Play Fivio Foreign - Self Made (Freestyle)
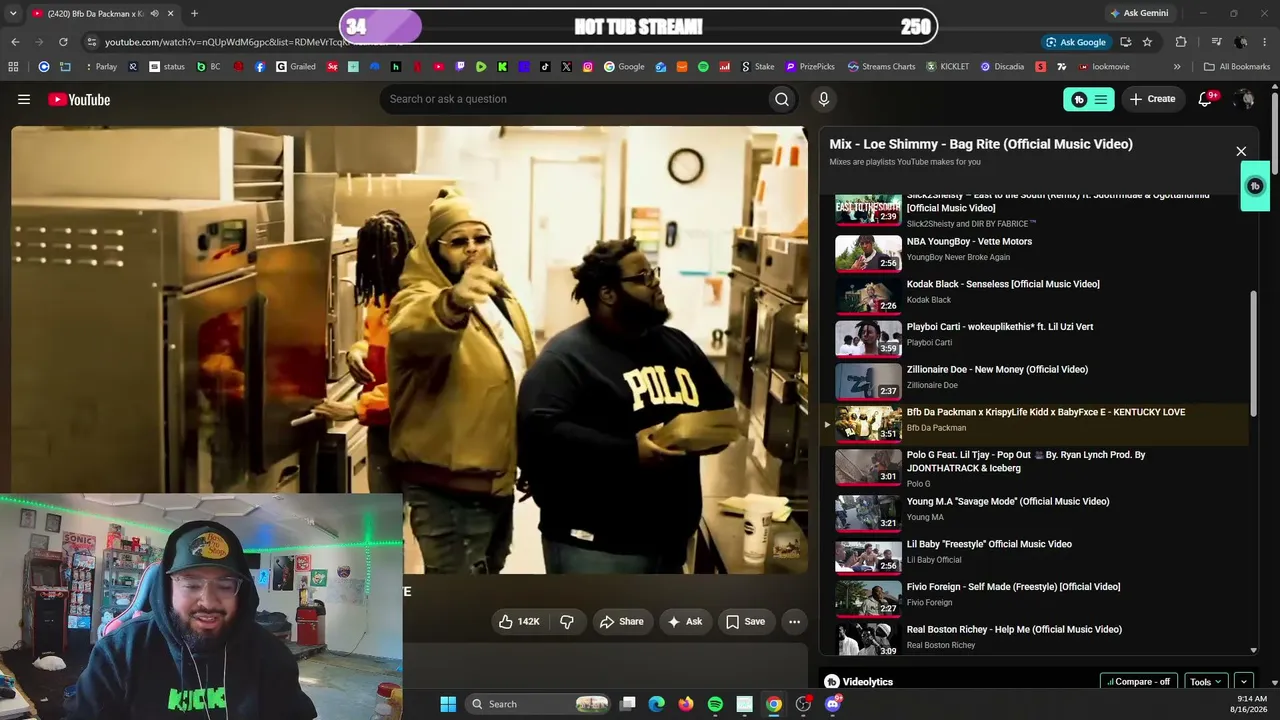Image resolution: width=1280 pixels, height=720 pixels. (x=1037, y=598)
